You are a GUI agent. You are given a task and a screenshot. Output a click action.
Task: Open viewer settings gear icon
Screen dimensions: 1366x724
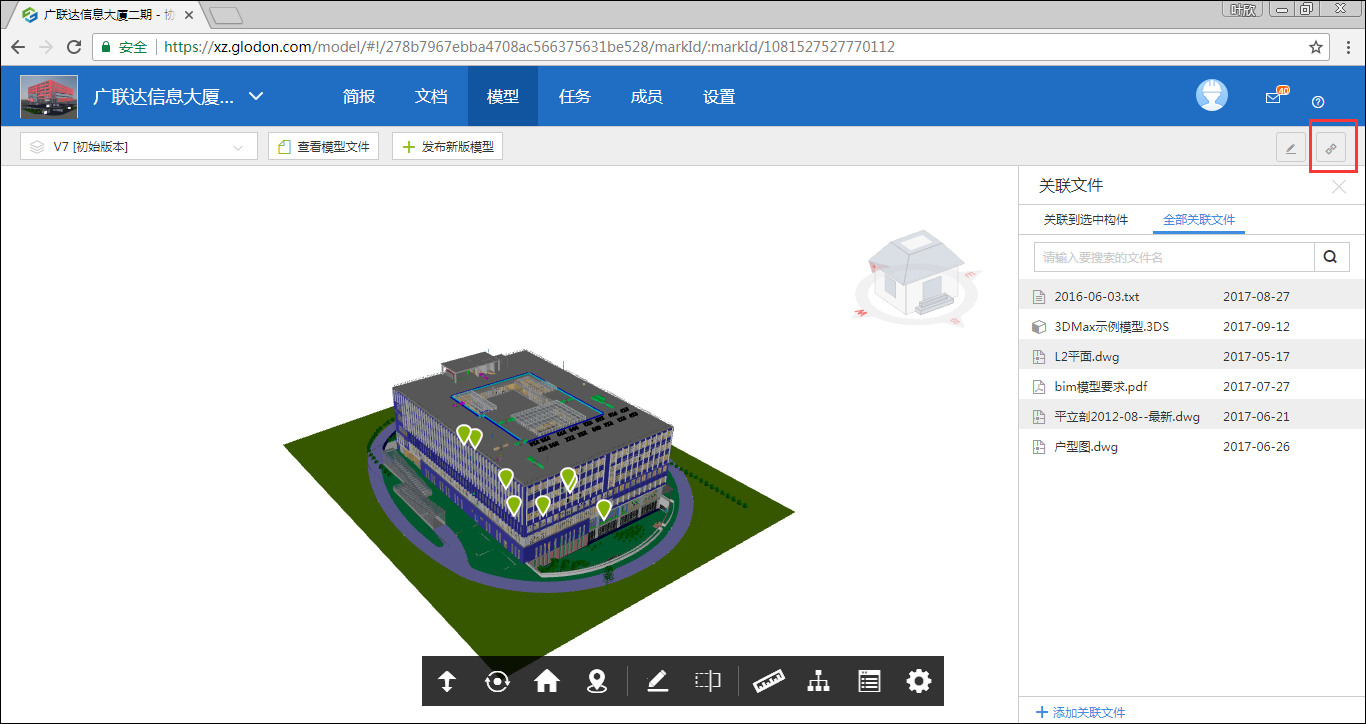pyautogui.click(x=918, y=682)
